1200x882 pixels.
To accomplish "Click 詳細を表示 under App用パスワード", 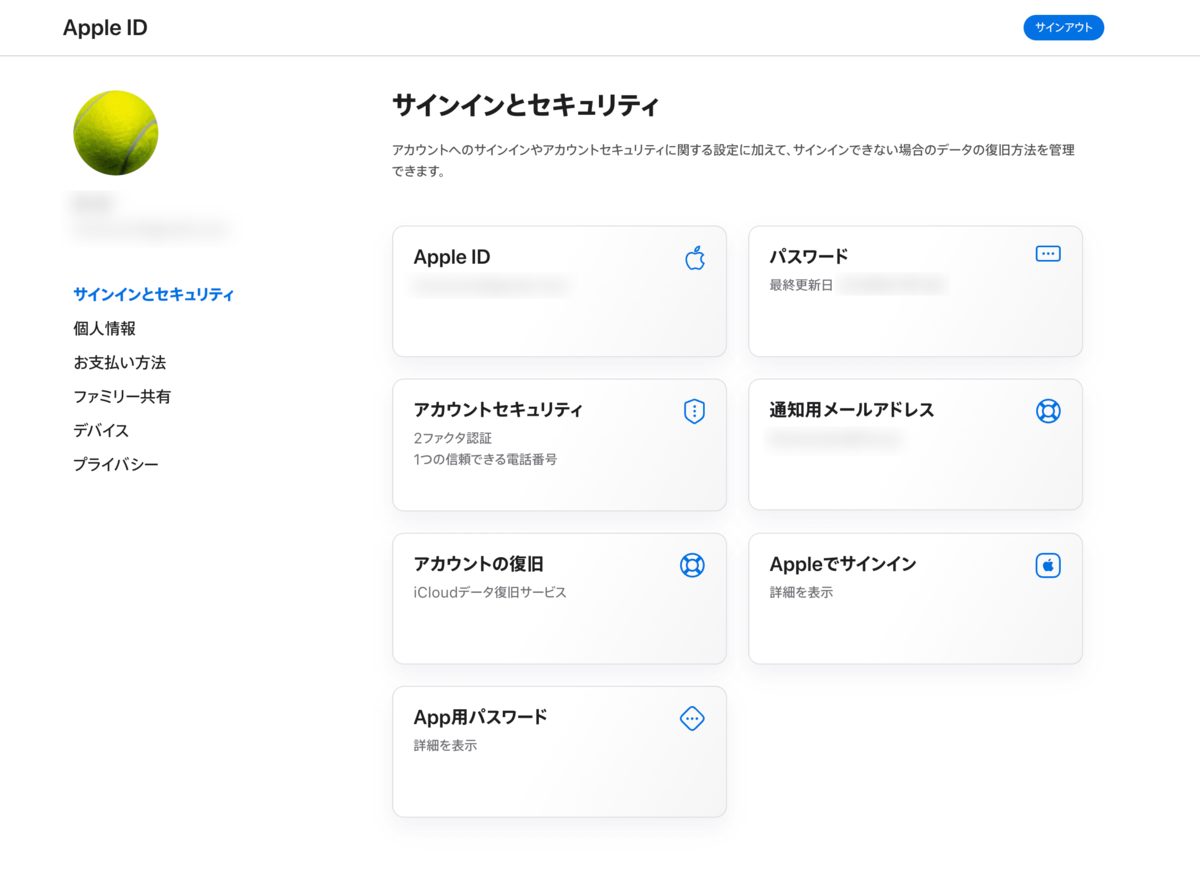I will (x=445, y=745).
